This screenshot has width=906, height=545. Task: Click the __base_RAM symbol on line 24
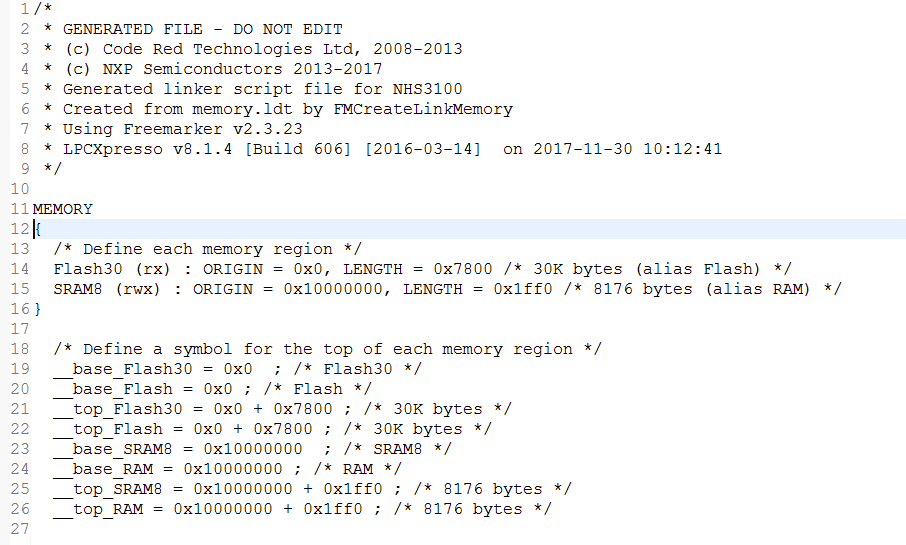(x=103, y=469)
